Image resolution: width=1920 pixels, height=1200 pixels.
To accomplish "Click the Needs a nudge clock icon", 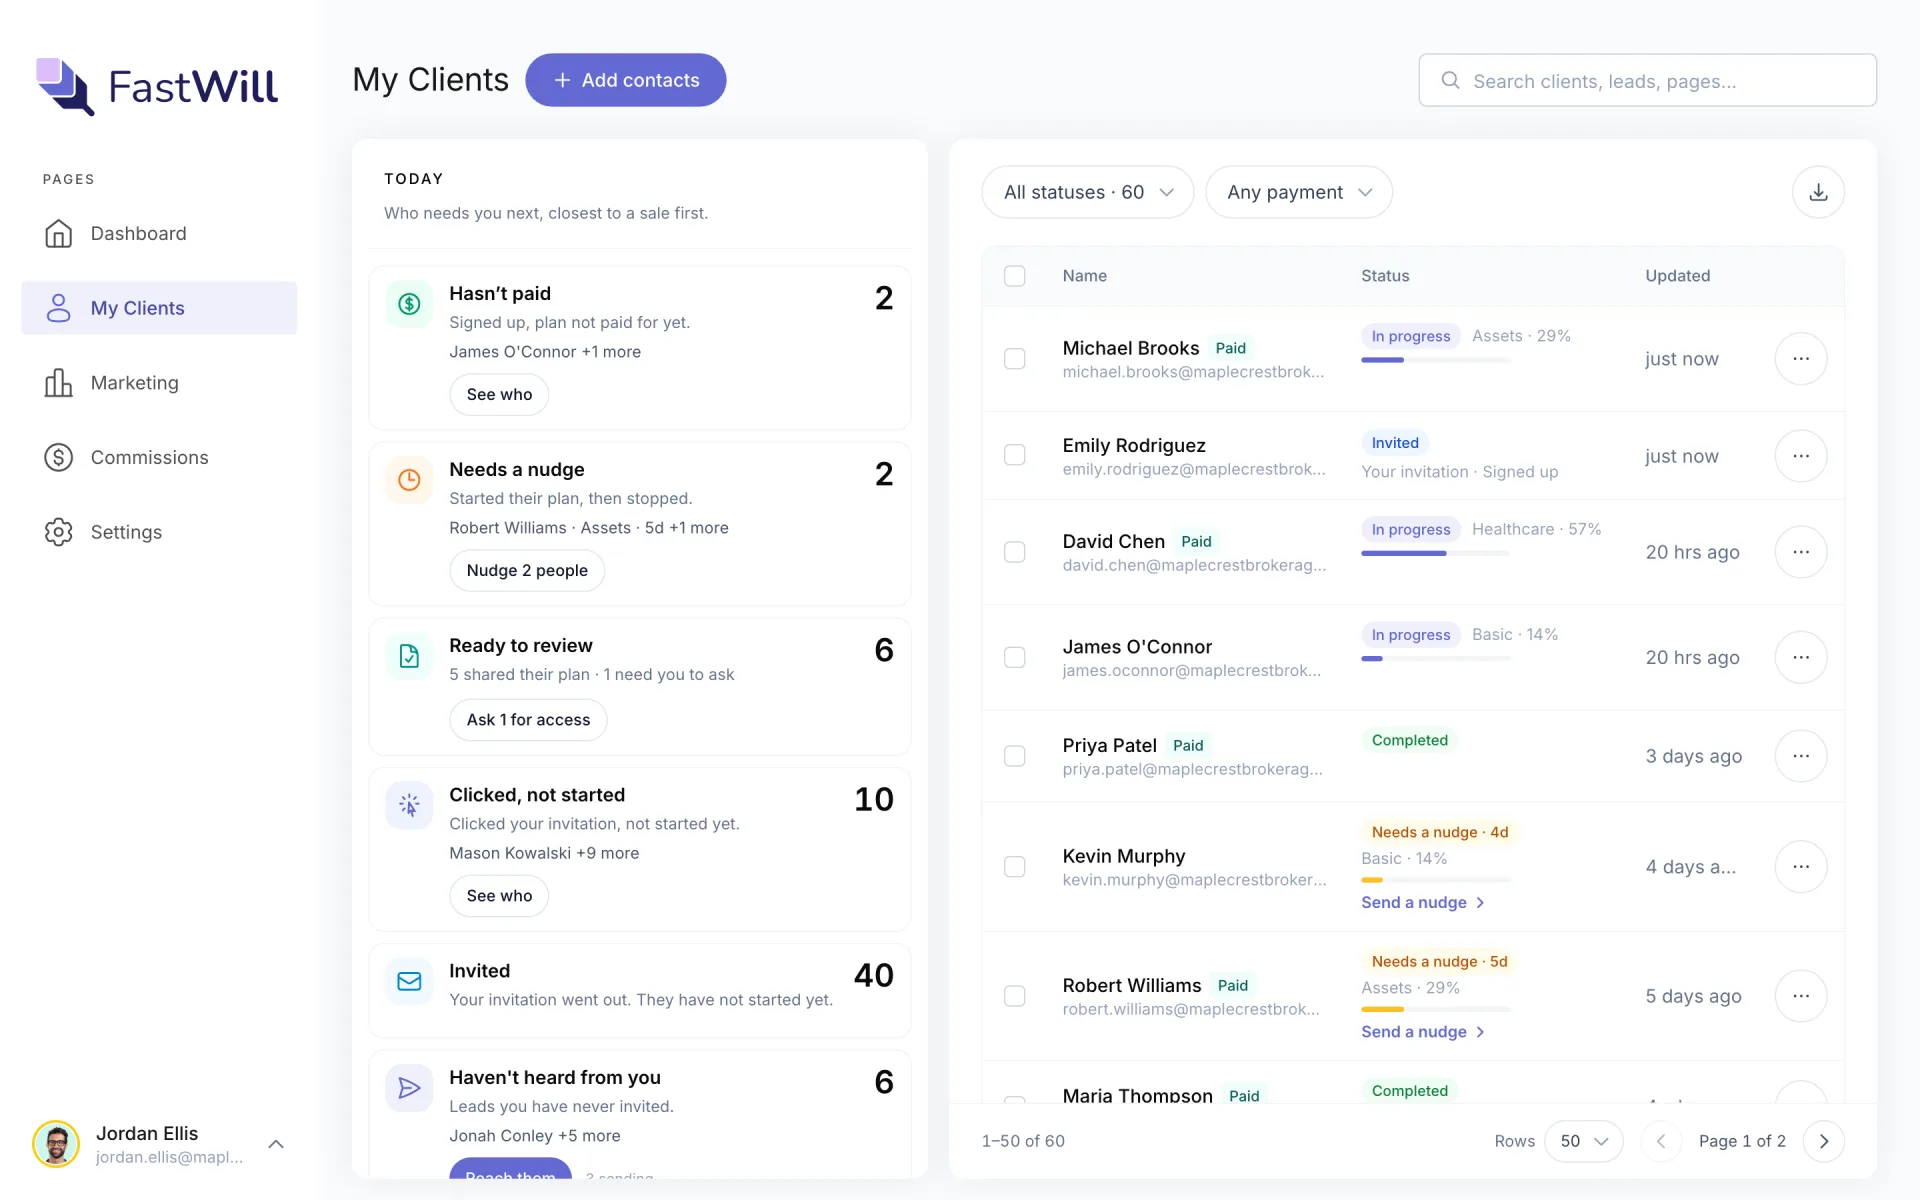I will point(409,480).
